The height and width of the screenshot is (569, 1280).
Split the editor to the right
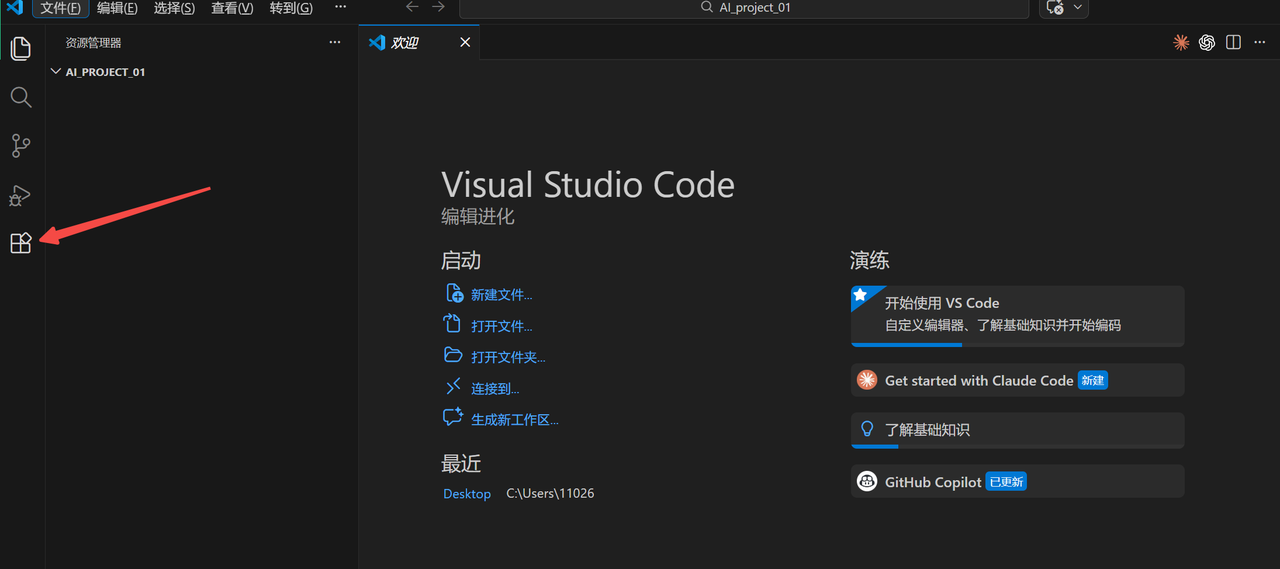(1233, 42)
